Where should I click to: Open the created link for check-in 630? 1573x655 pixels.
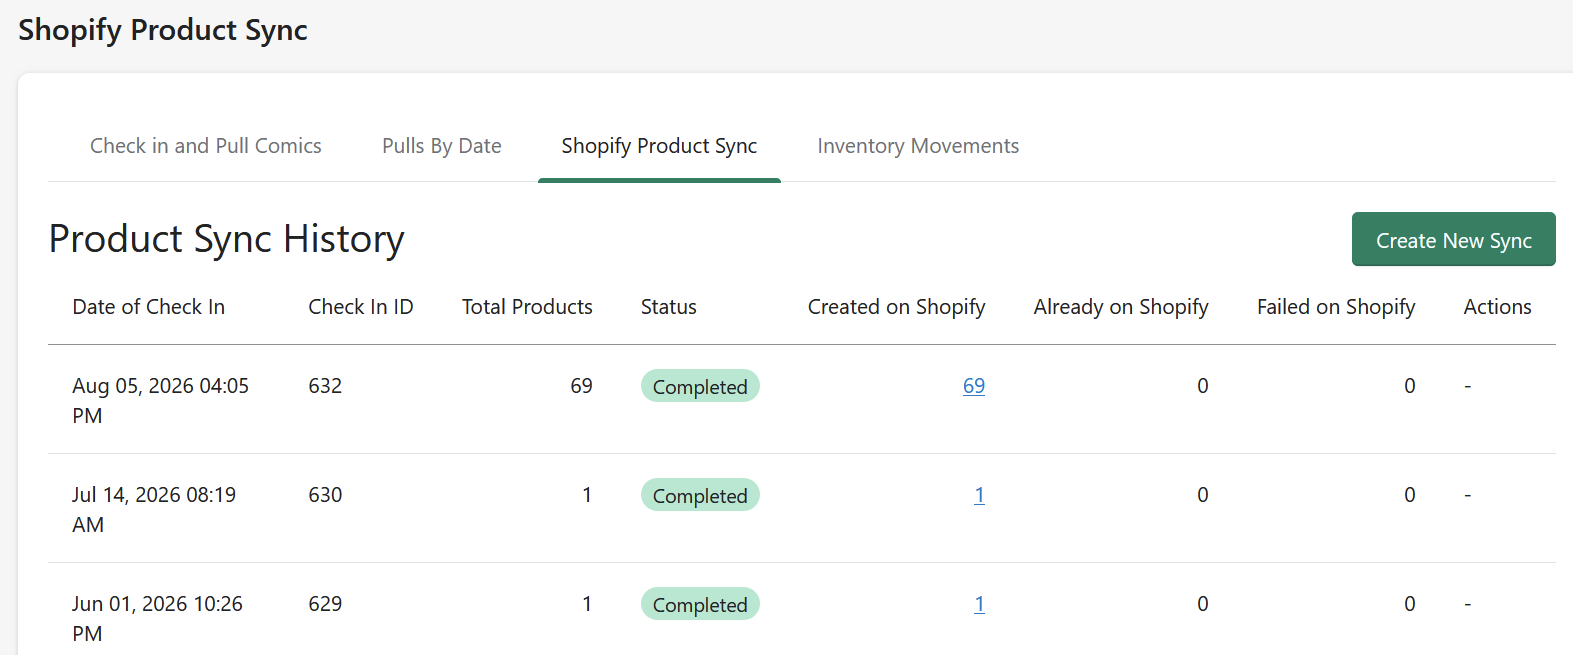pyautogui.click(x=980, y=495)
